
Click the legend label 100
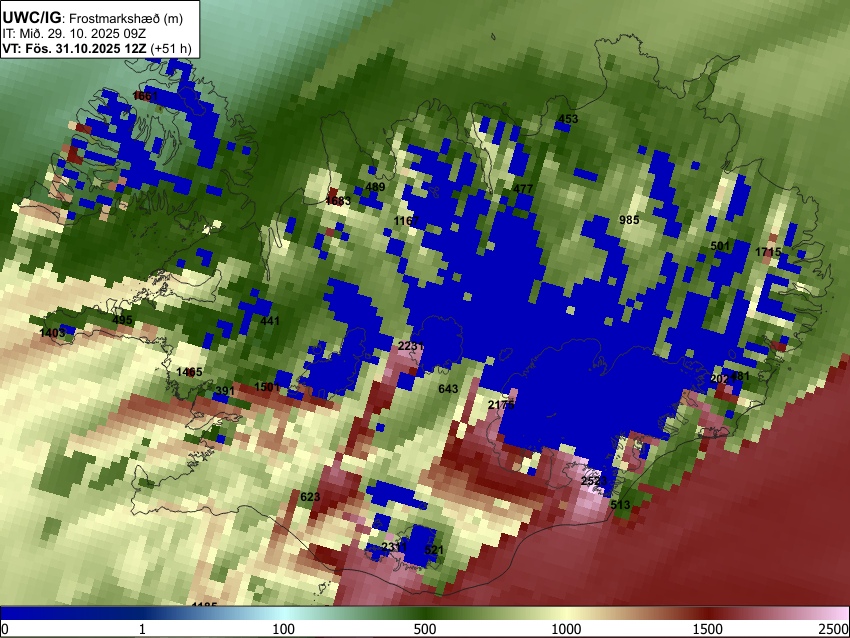click(284, 629)
